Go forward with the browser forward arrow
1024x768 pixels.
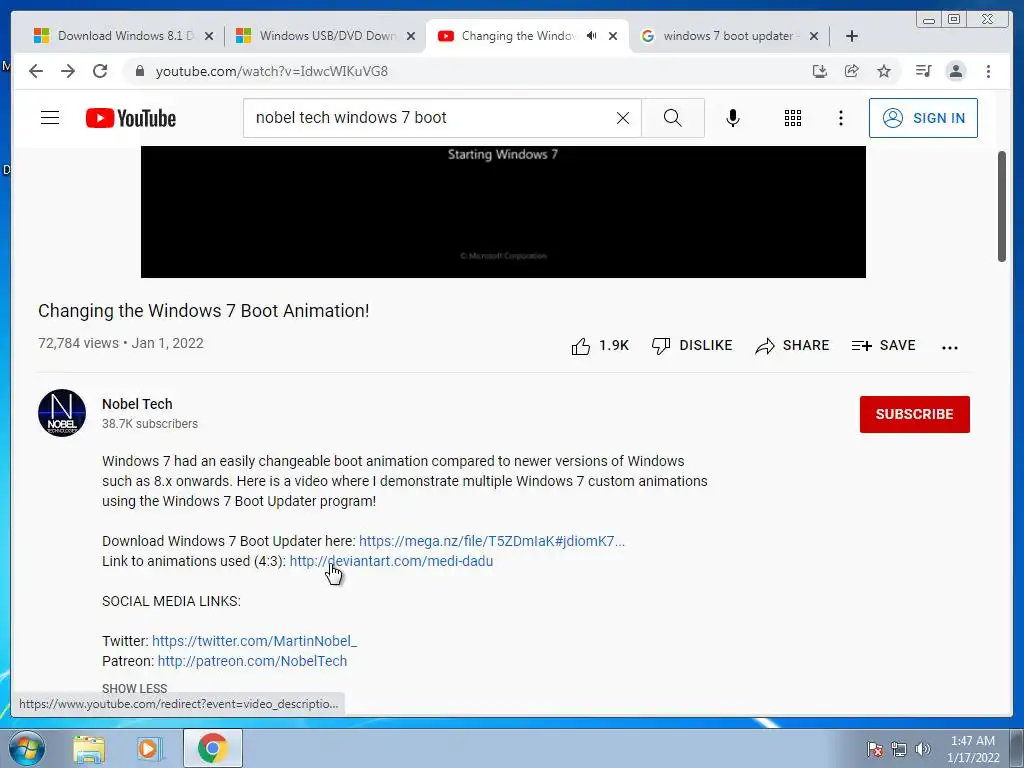coord(68,71)
